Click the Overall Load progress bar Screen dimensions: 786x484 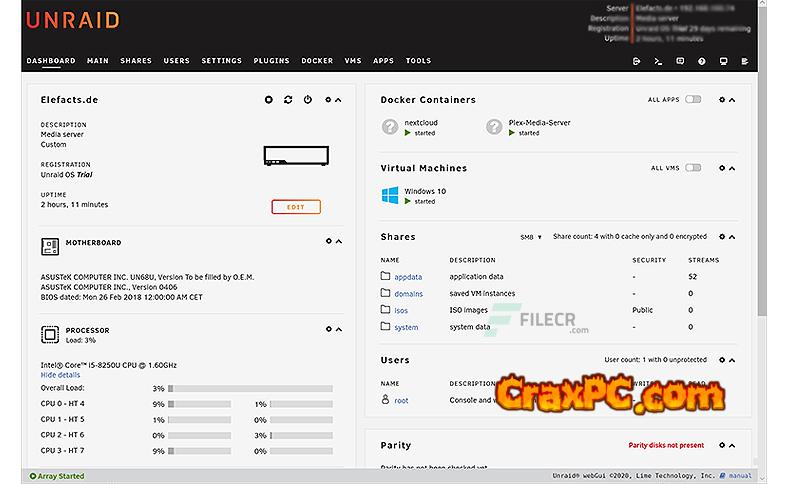click(x=250, y=388)
